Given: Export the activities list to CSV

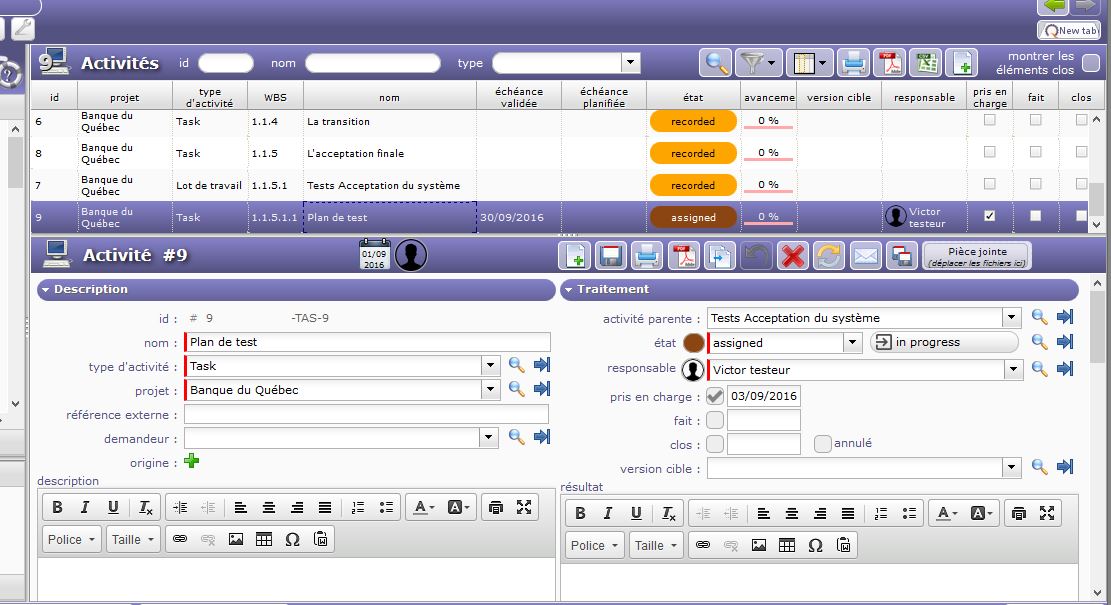Looking at the screenshot, I should (925, 63).
